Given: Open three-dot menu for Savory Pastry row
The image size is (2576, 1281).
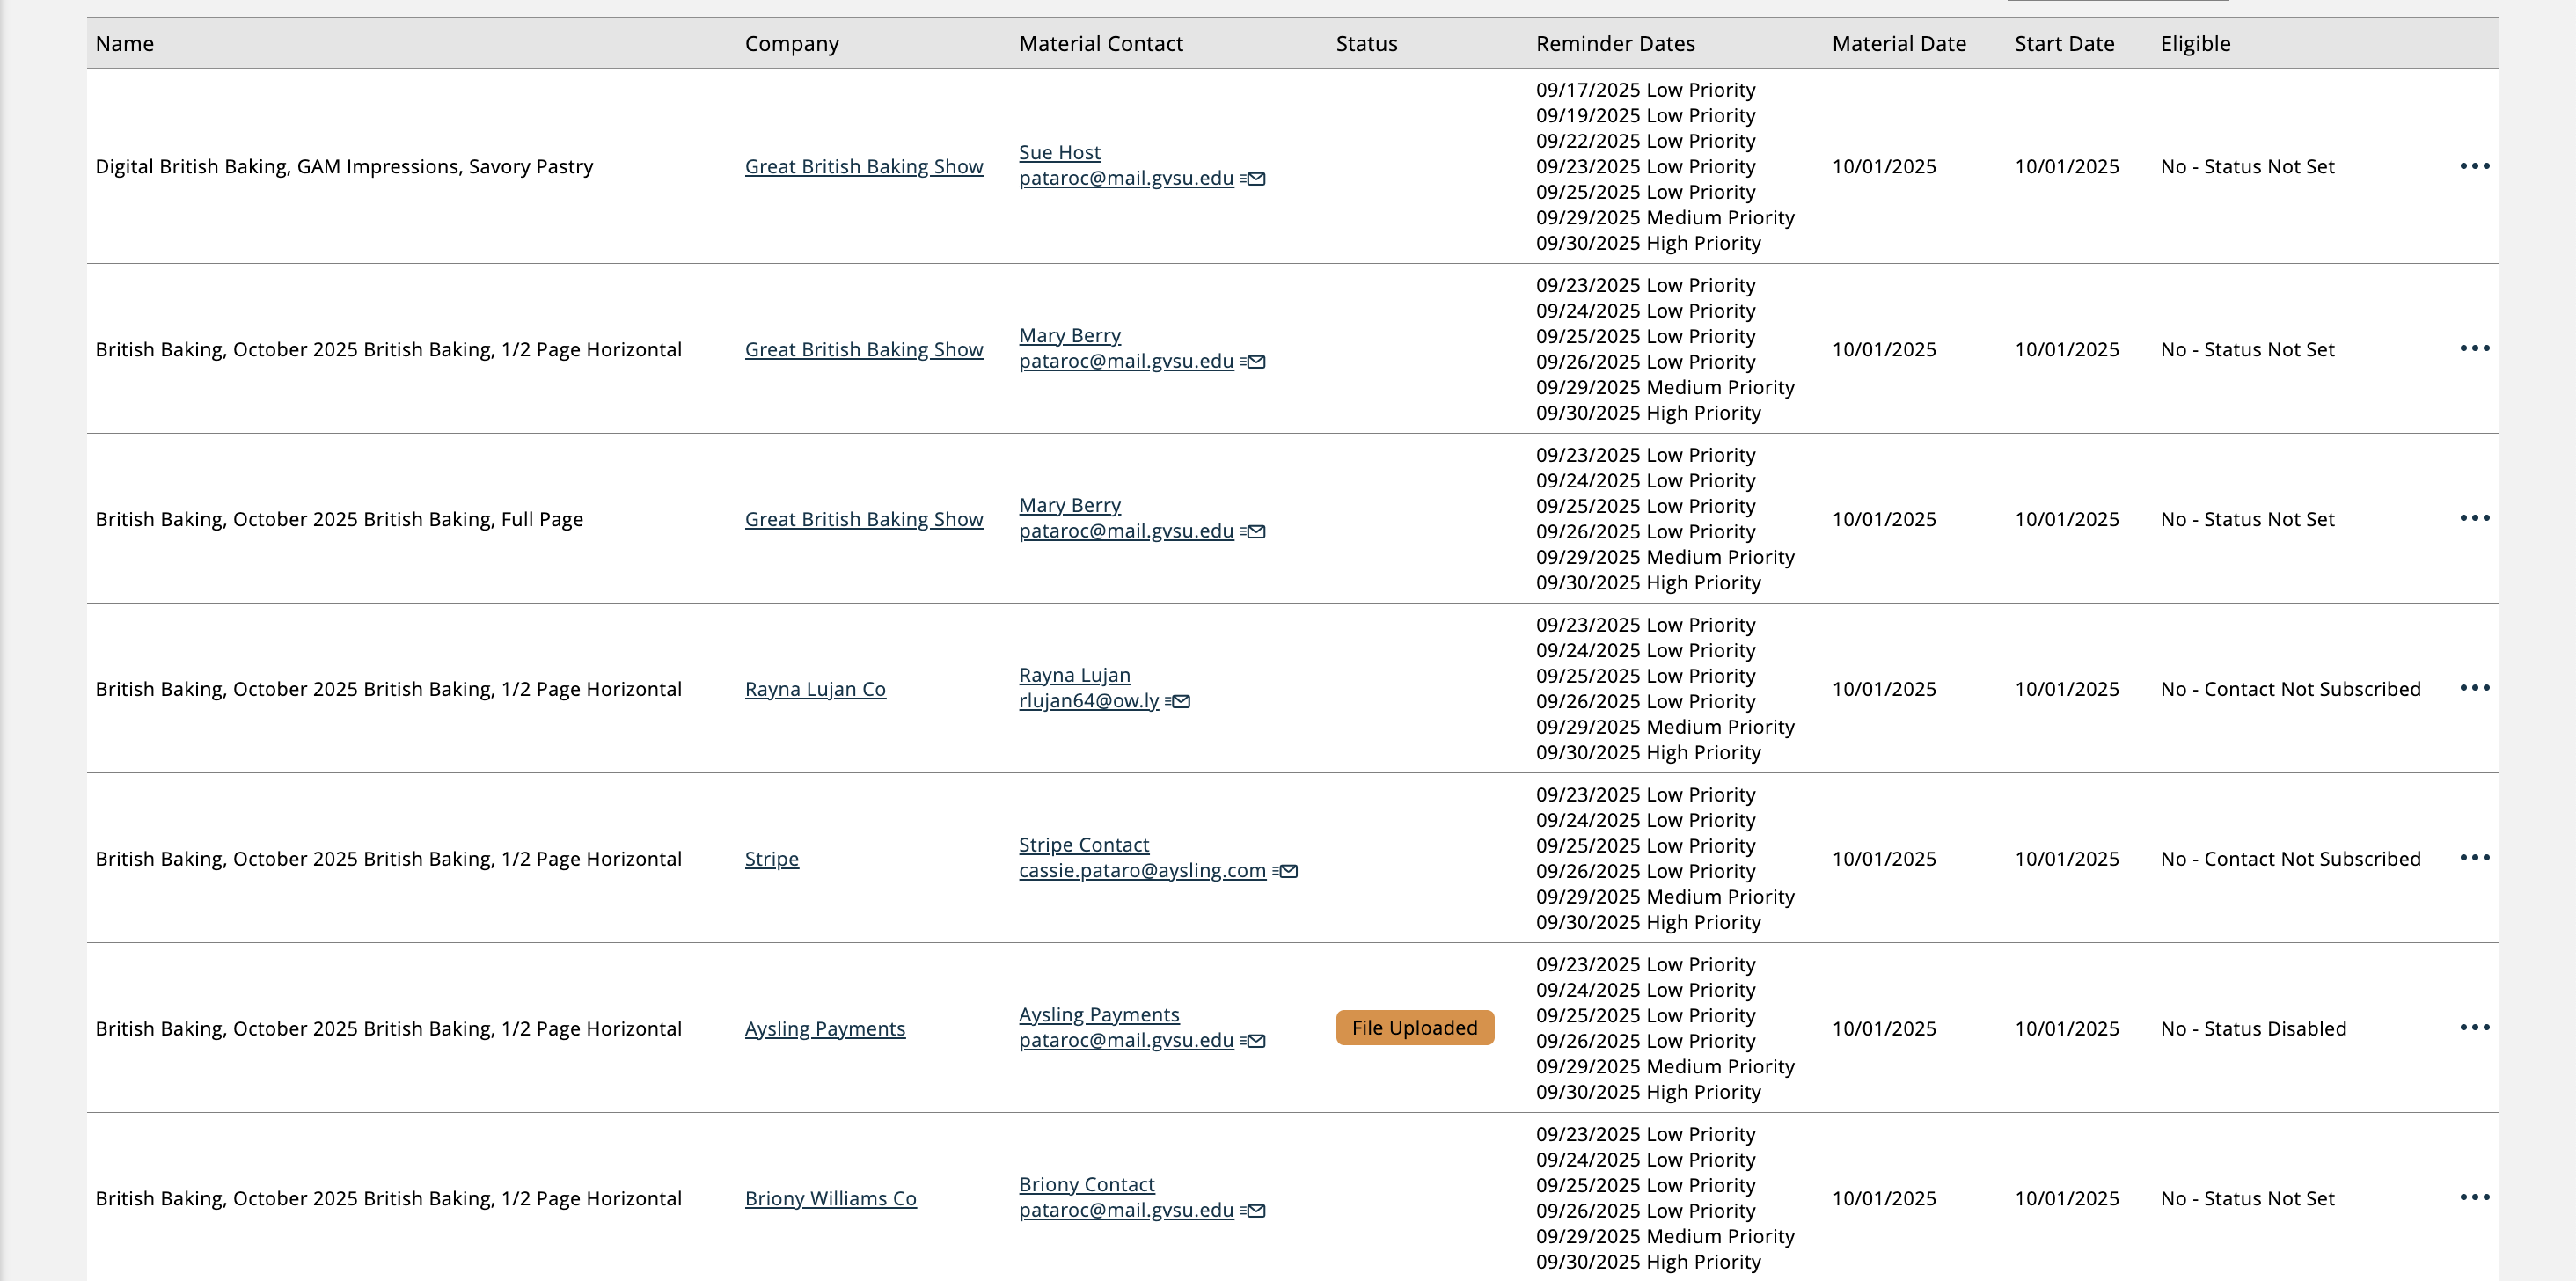Looking at the screenshot, I should [2474, 166].
